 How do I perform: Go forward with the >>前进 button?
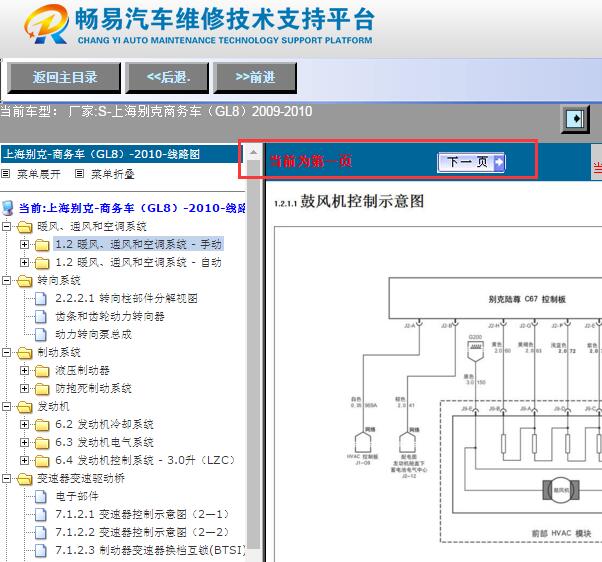[x=255, y=78]
